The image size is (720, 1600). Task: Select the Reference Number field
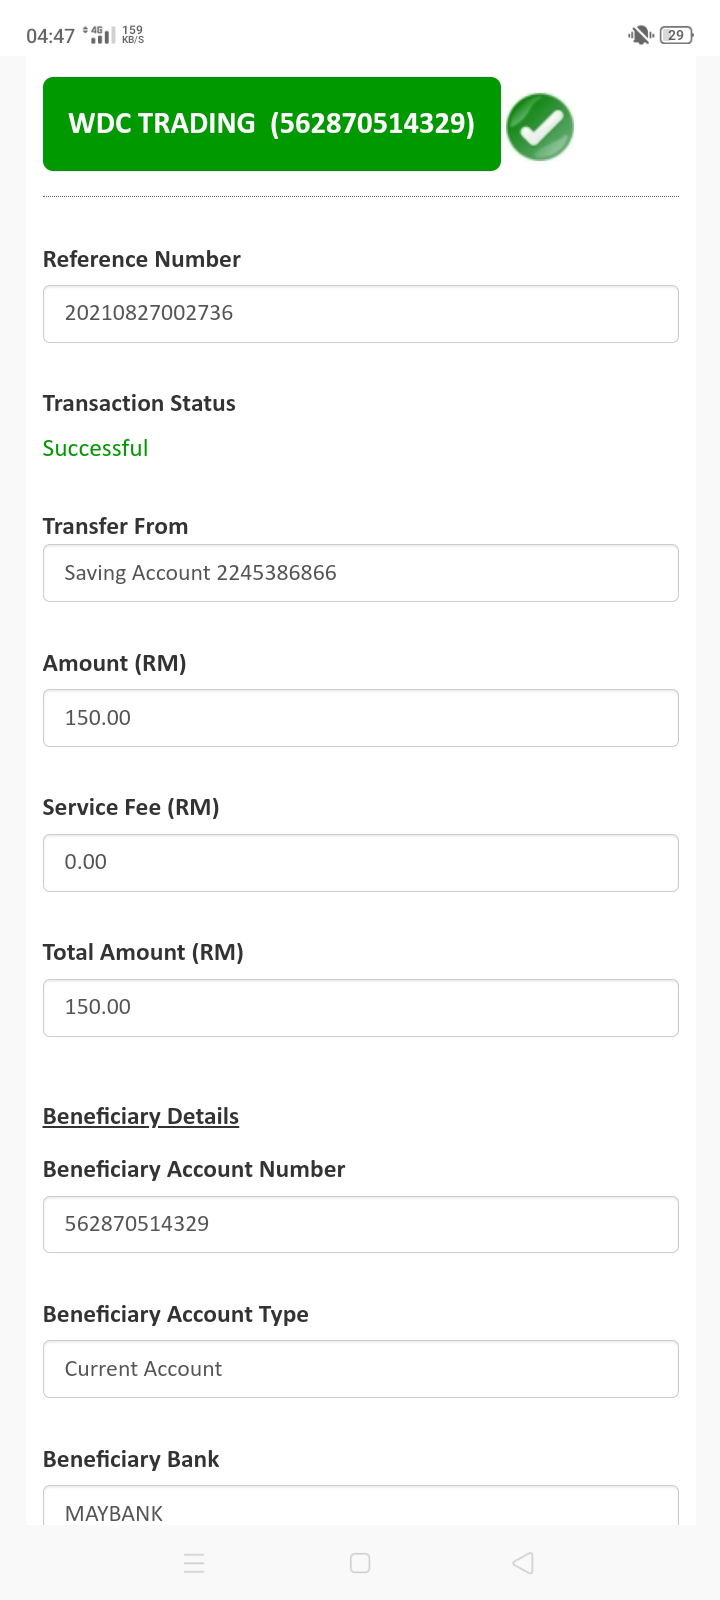pyautogui.click(x=361, y=314)
